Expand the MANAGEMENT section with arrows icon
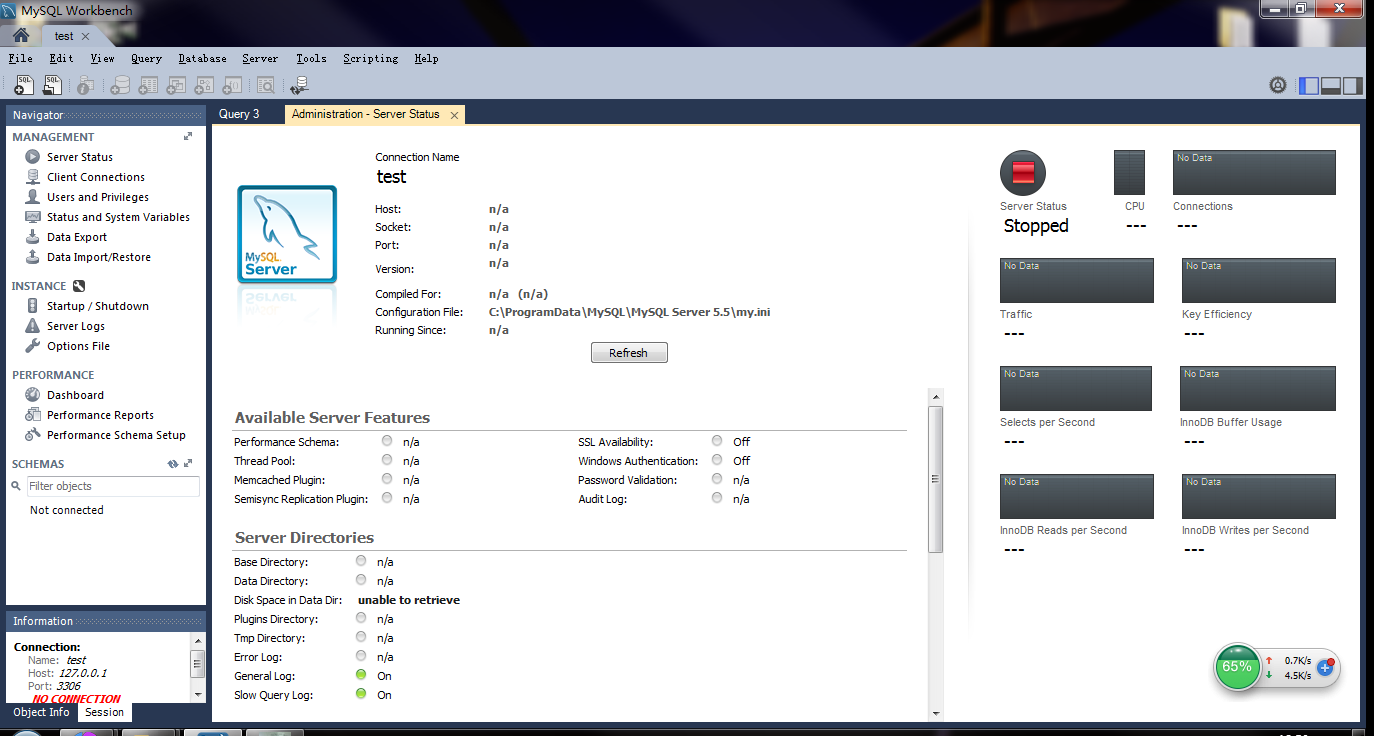 188,136
